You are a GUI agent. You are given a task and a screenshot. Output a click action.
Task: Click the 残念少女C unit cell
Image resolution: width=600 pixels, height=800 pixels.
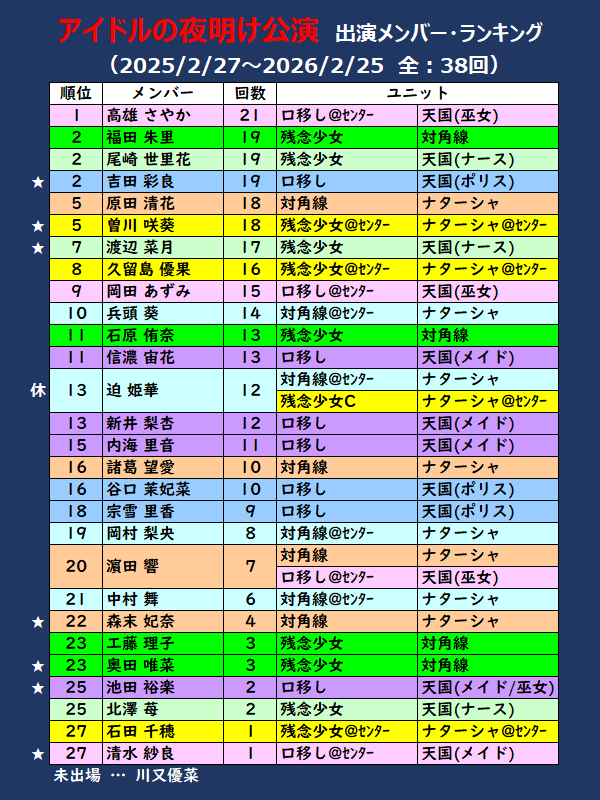(x=347, y=402)
